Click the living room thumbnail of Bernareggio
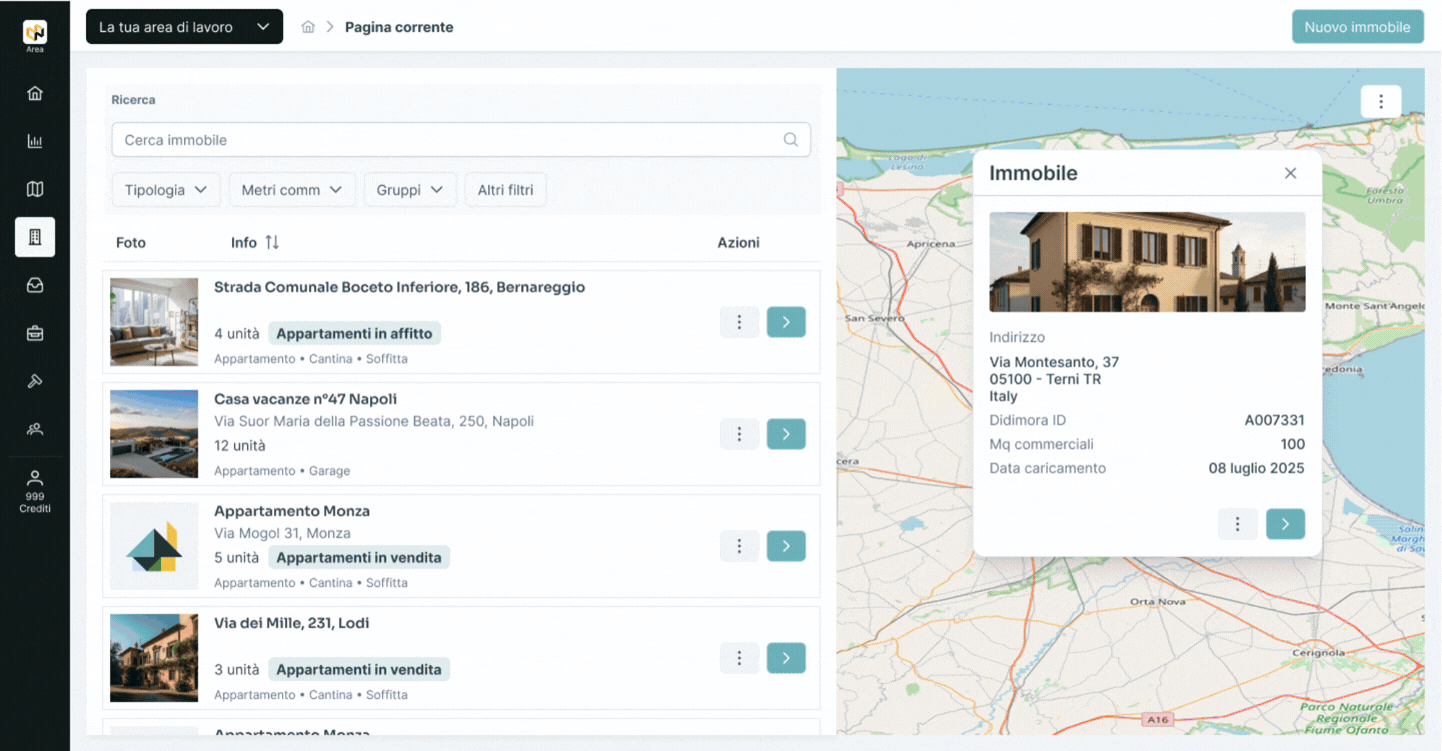This screenshot has height=751, width=1442. coord(154,322)
